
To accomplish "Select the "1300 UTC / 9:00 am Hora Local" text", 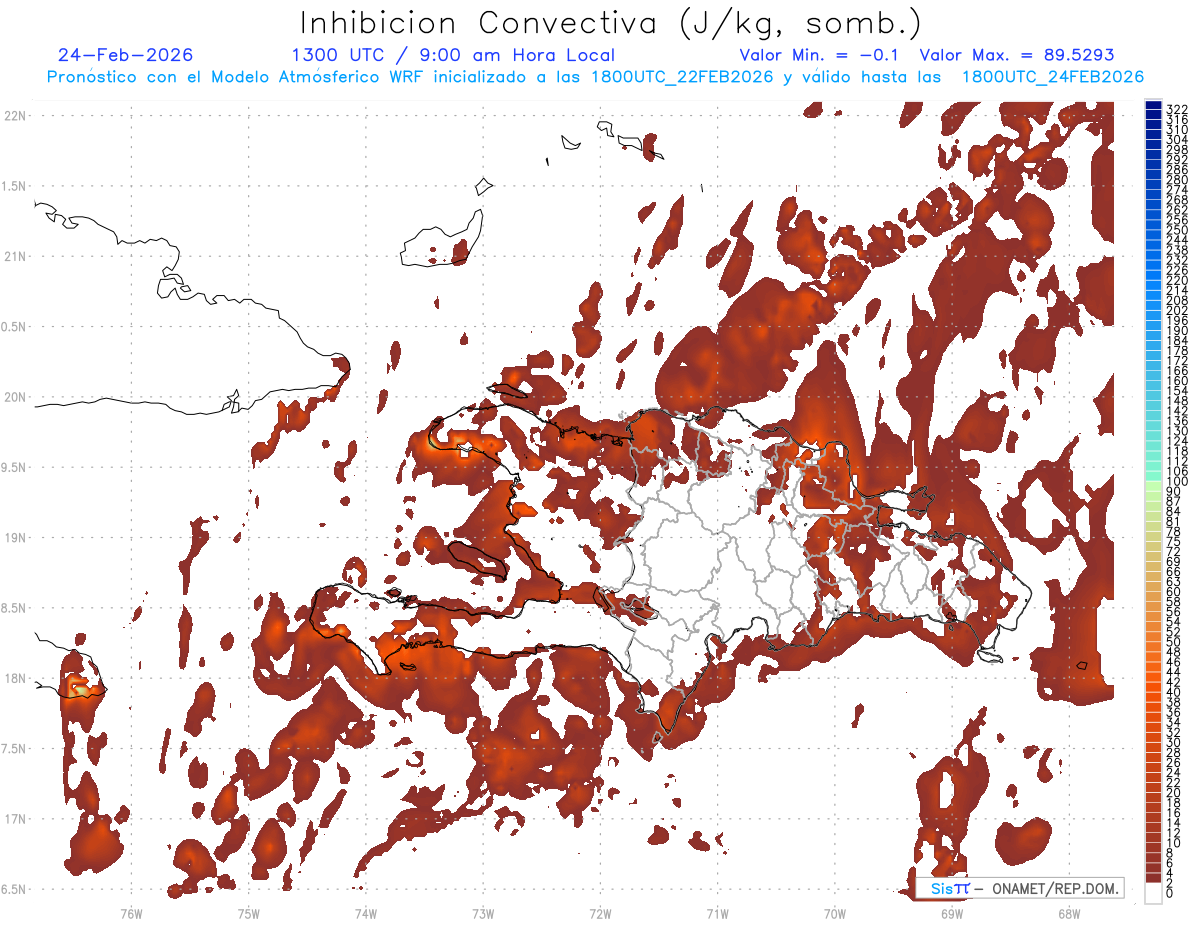I will pyautogui.click(x=453, y=55).
